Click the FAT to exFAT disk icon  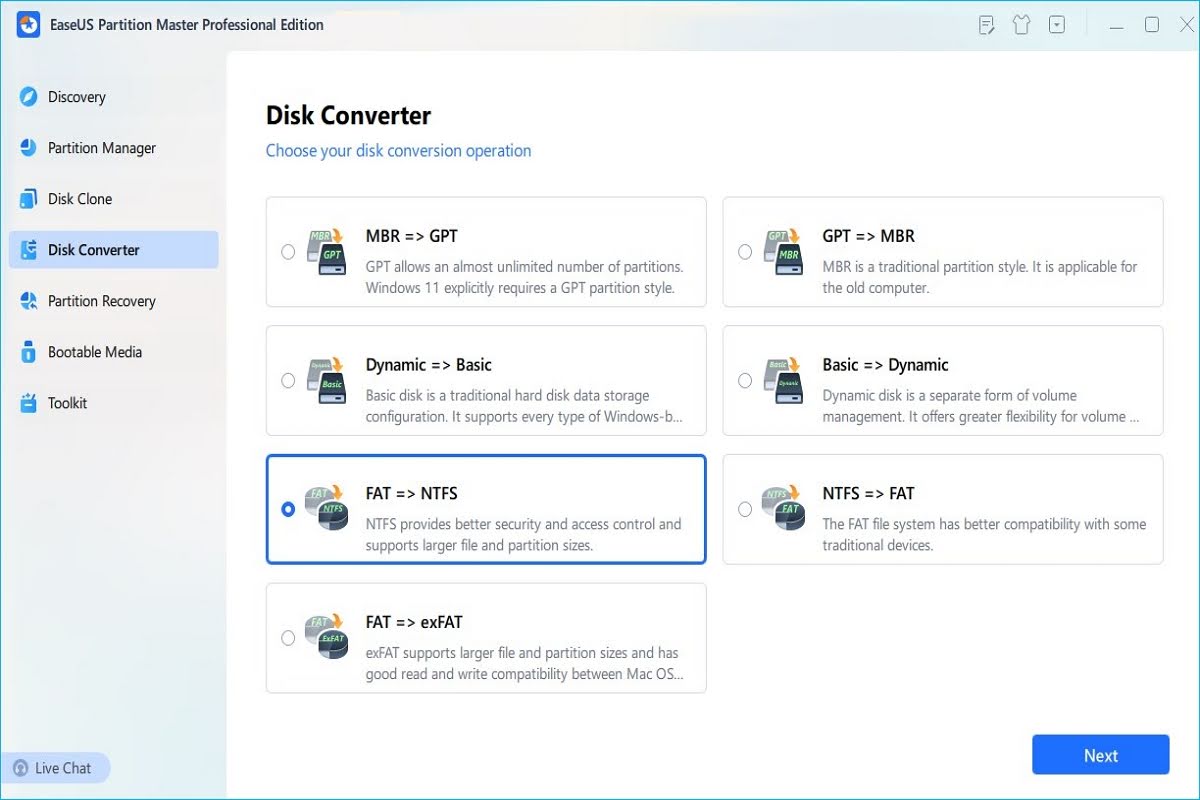pyautogui.click(x=327, y=637)
